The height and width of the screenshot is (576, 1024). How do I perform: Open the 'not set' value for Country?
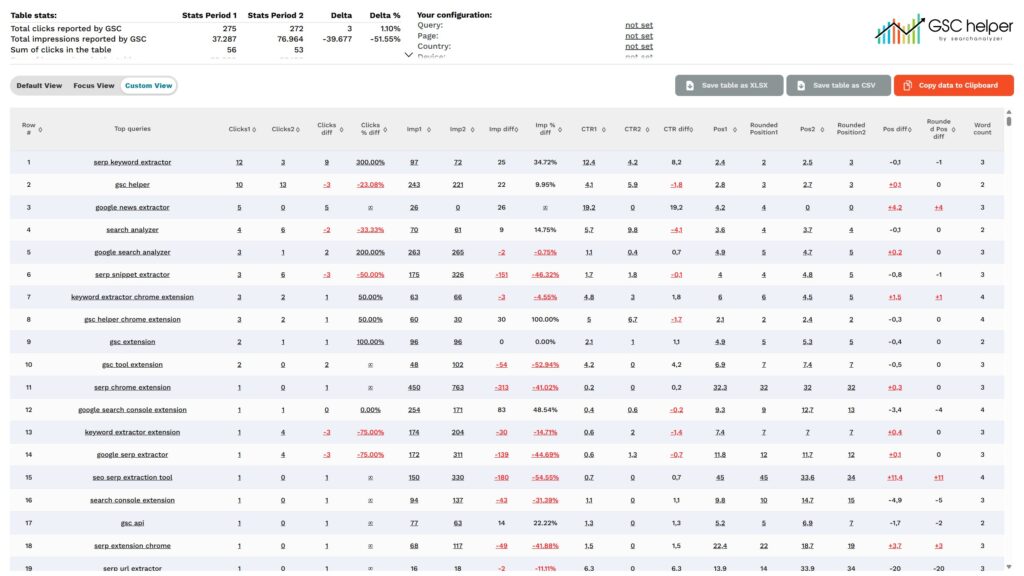point(638,47)
